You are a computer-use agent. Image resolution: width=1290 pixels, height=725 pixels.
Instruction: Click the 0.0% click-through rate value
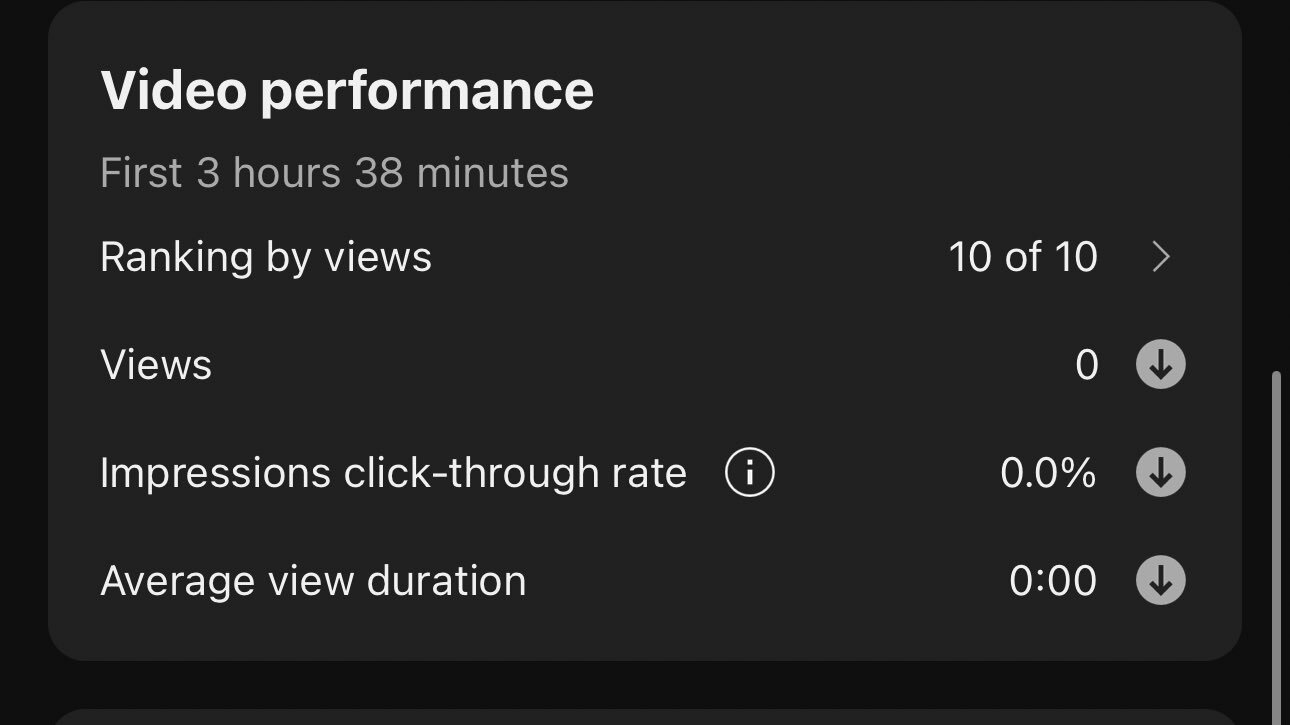click(1048, 472)
